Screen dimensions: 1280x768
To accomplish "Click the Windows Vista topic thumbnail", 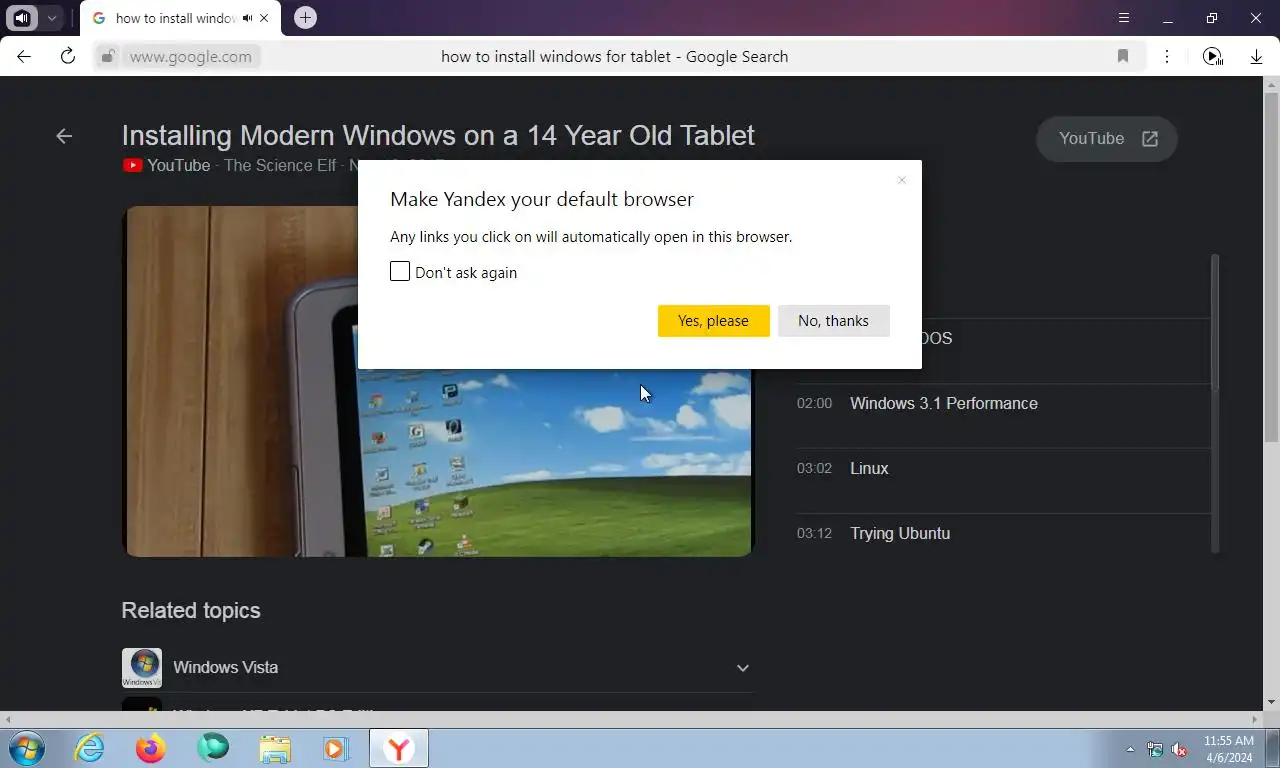I will tap(142, 668).
